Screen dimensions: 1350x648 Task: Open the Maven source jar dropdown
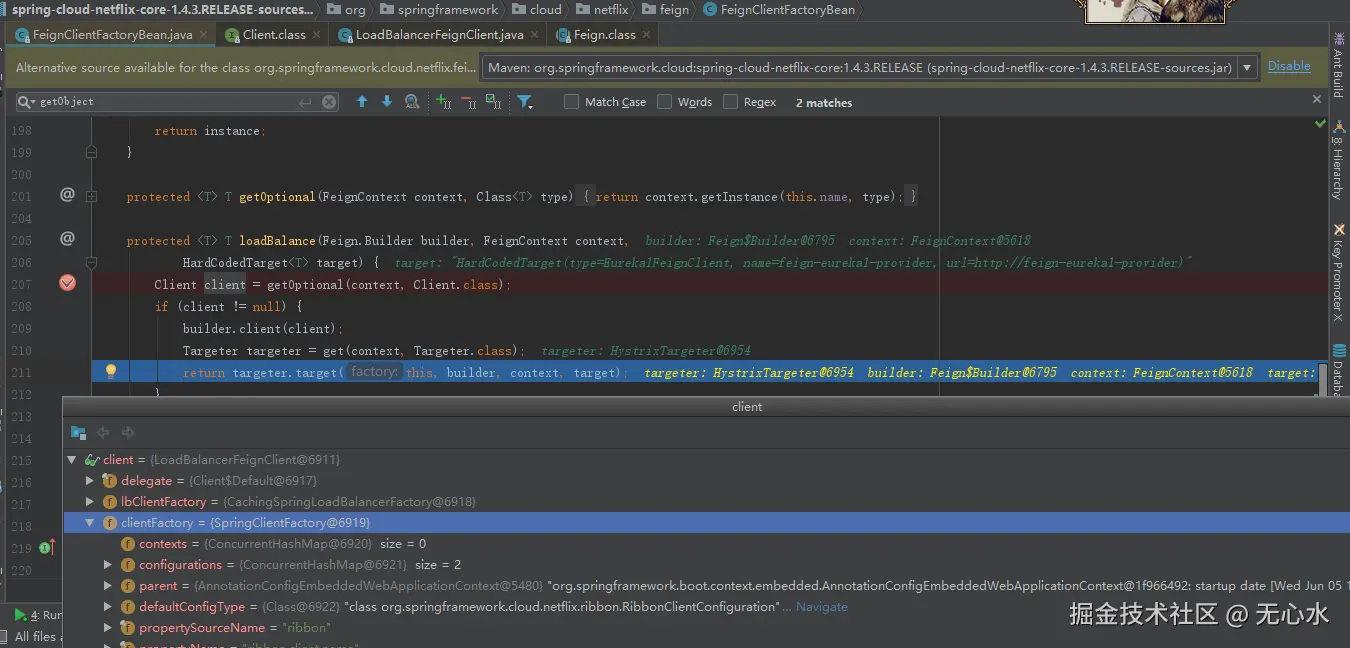[1246, 68]
